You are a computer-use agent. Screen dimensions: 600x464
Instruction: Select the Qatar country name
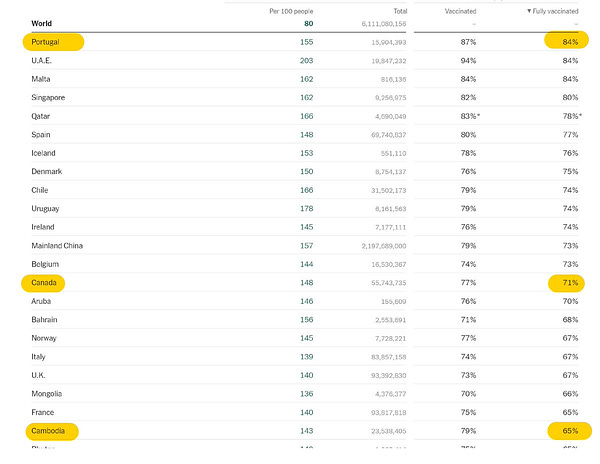(x=41, y=116)
